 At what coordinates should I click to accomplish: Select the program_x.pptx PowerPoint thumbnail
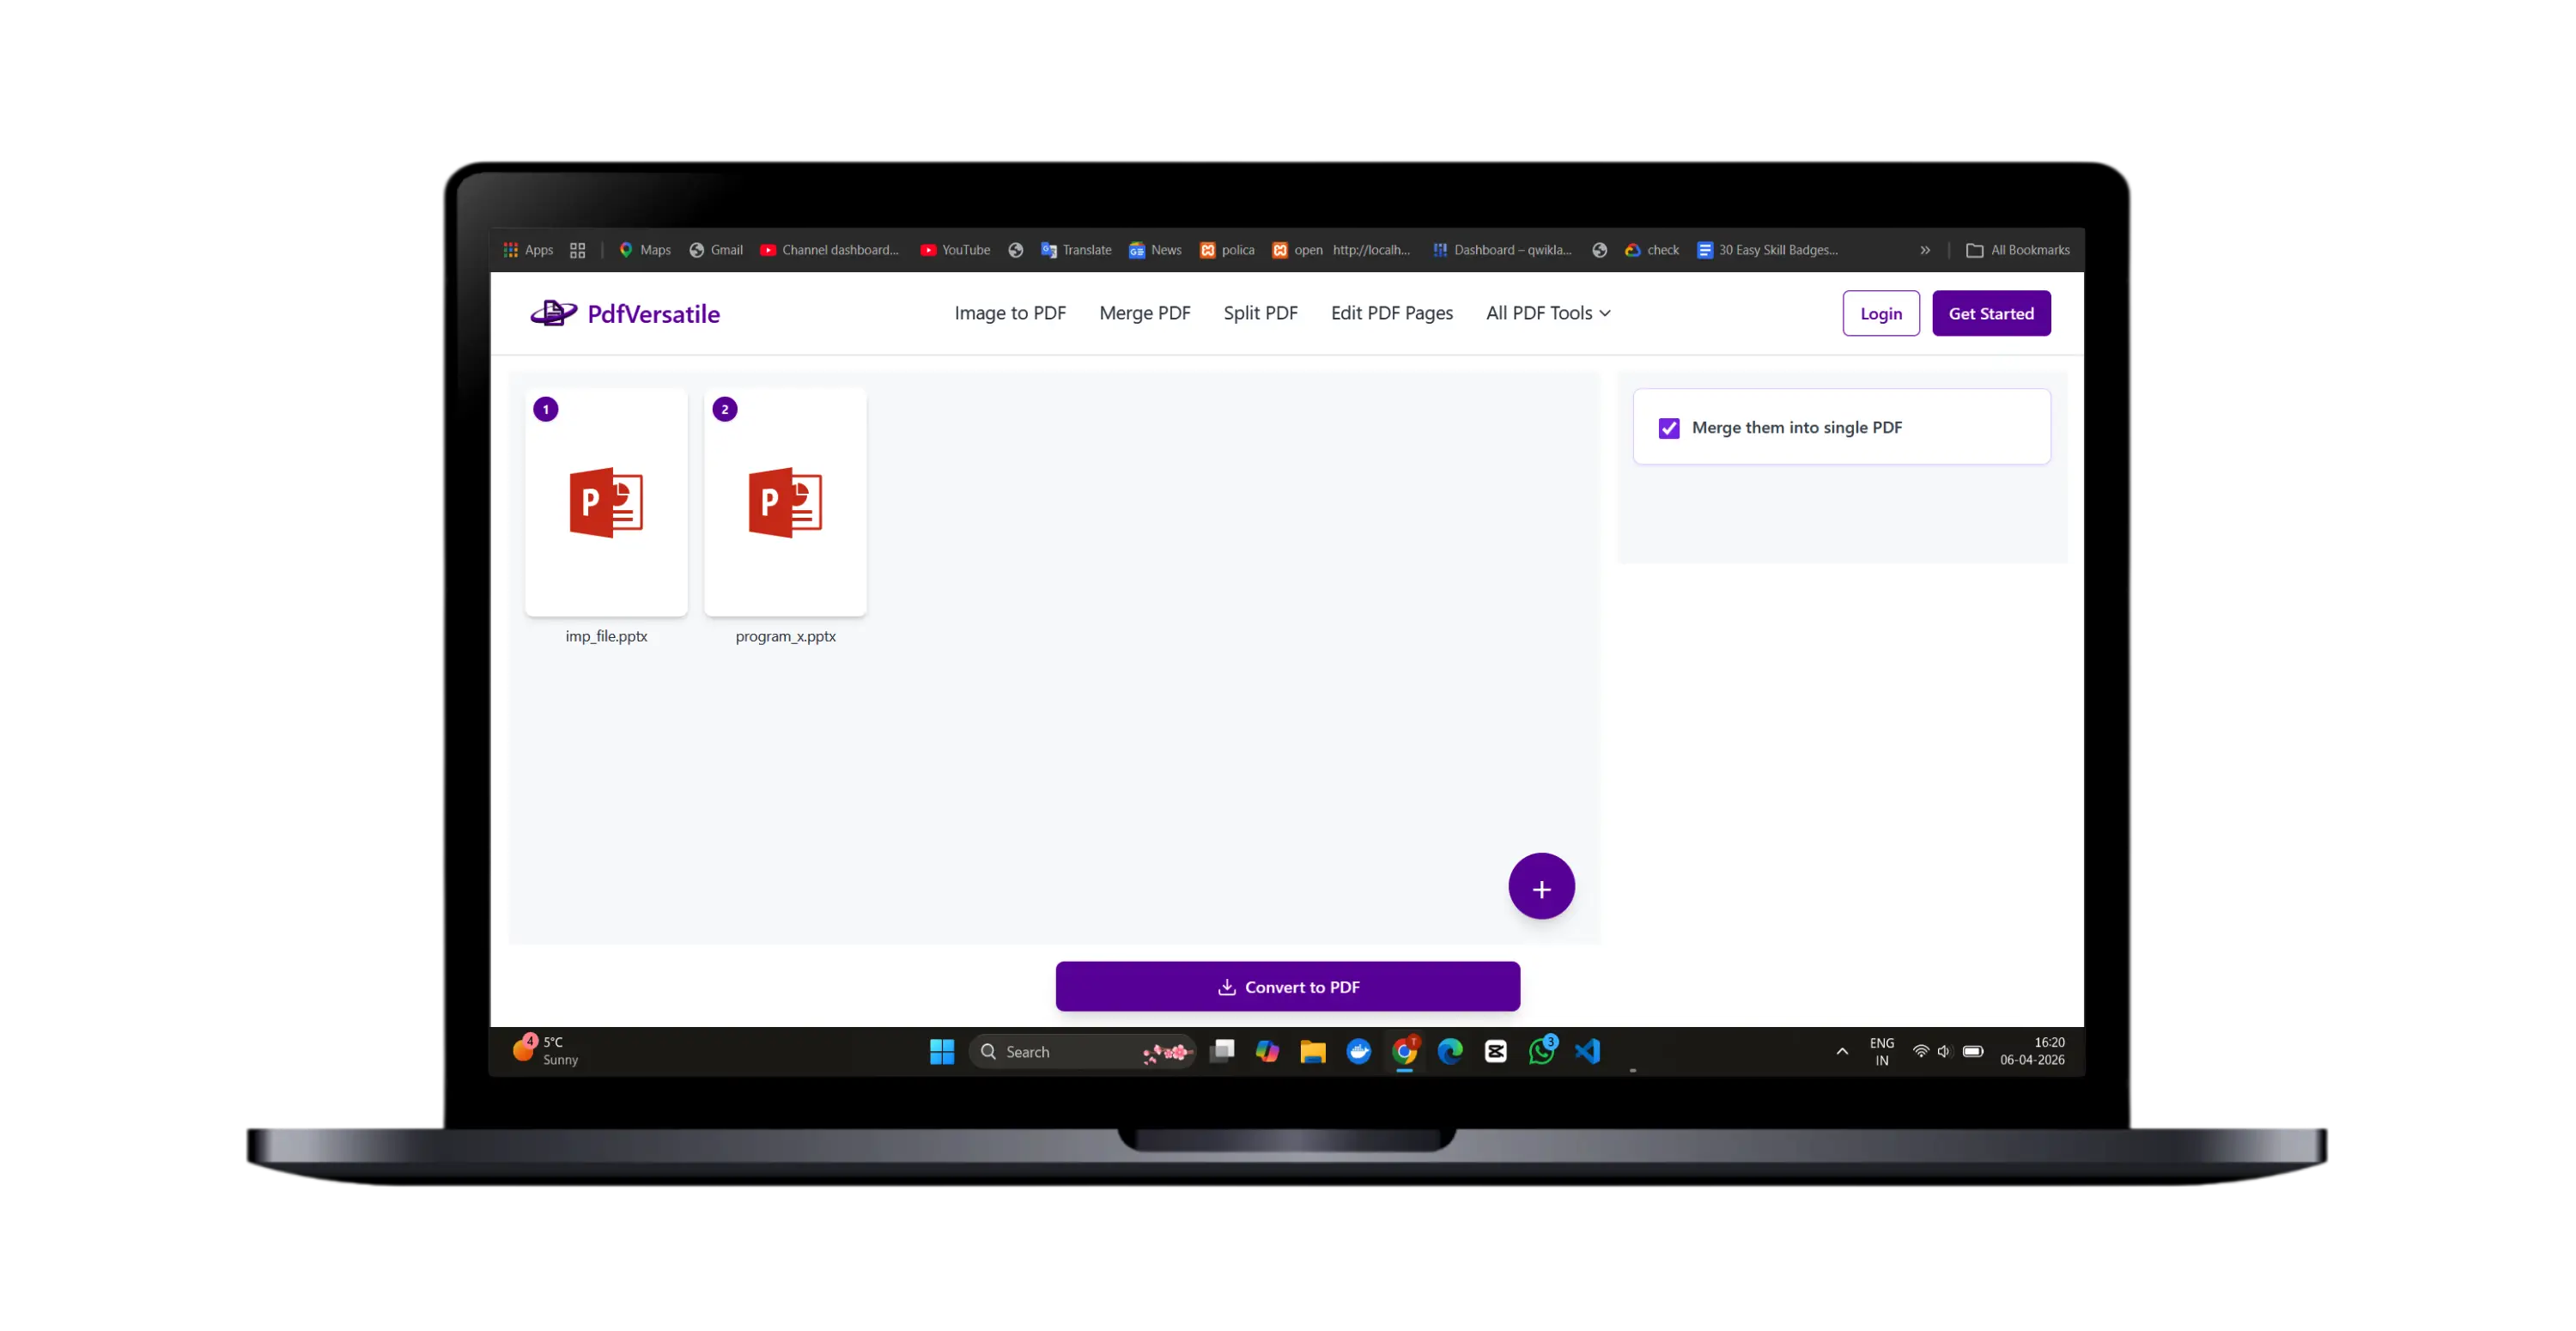(x=785, y=502)
